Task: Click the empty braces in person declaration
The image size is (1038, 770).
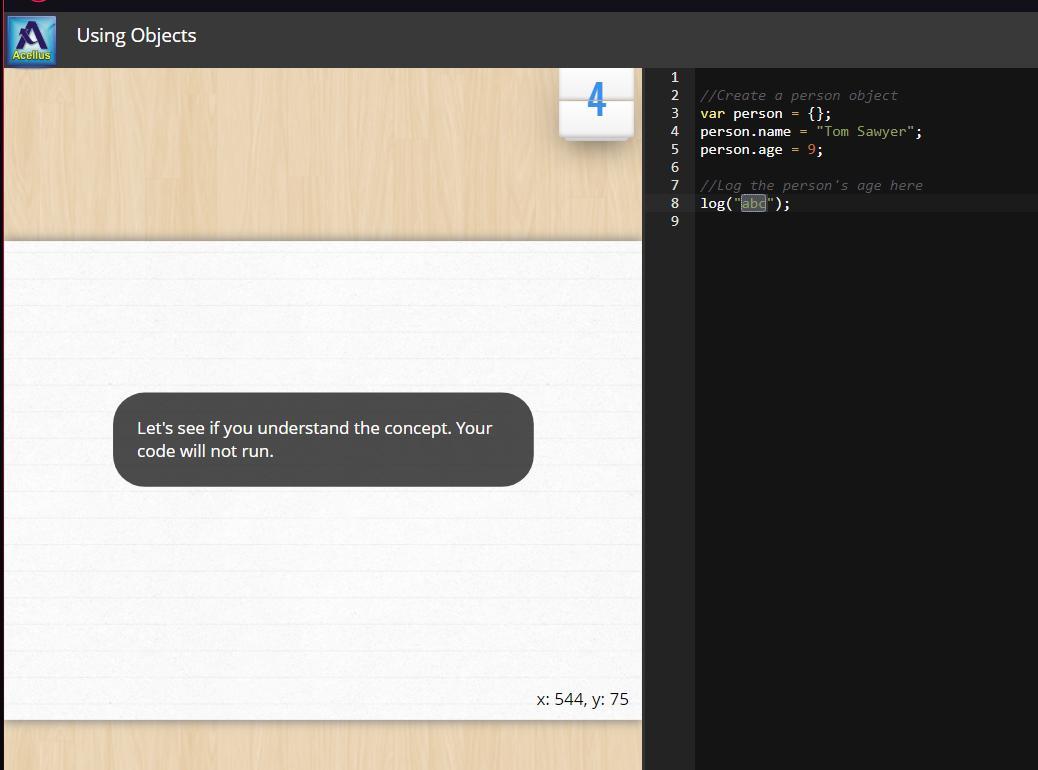Action: tap(815, 114)
